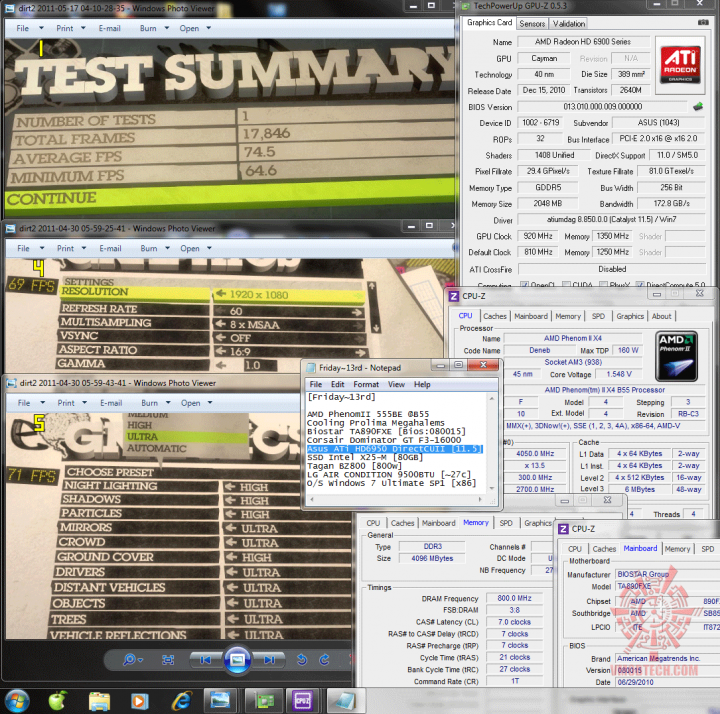Launch Windows Media Player from the taskbar
Image resolution: width=720 pixels, height=714 pixels.
140,701
